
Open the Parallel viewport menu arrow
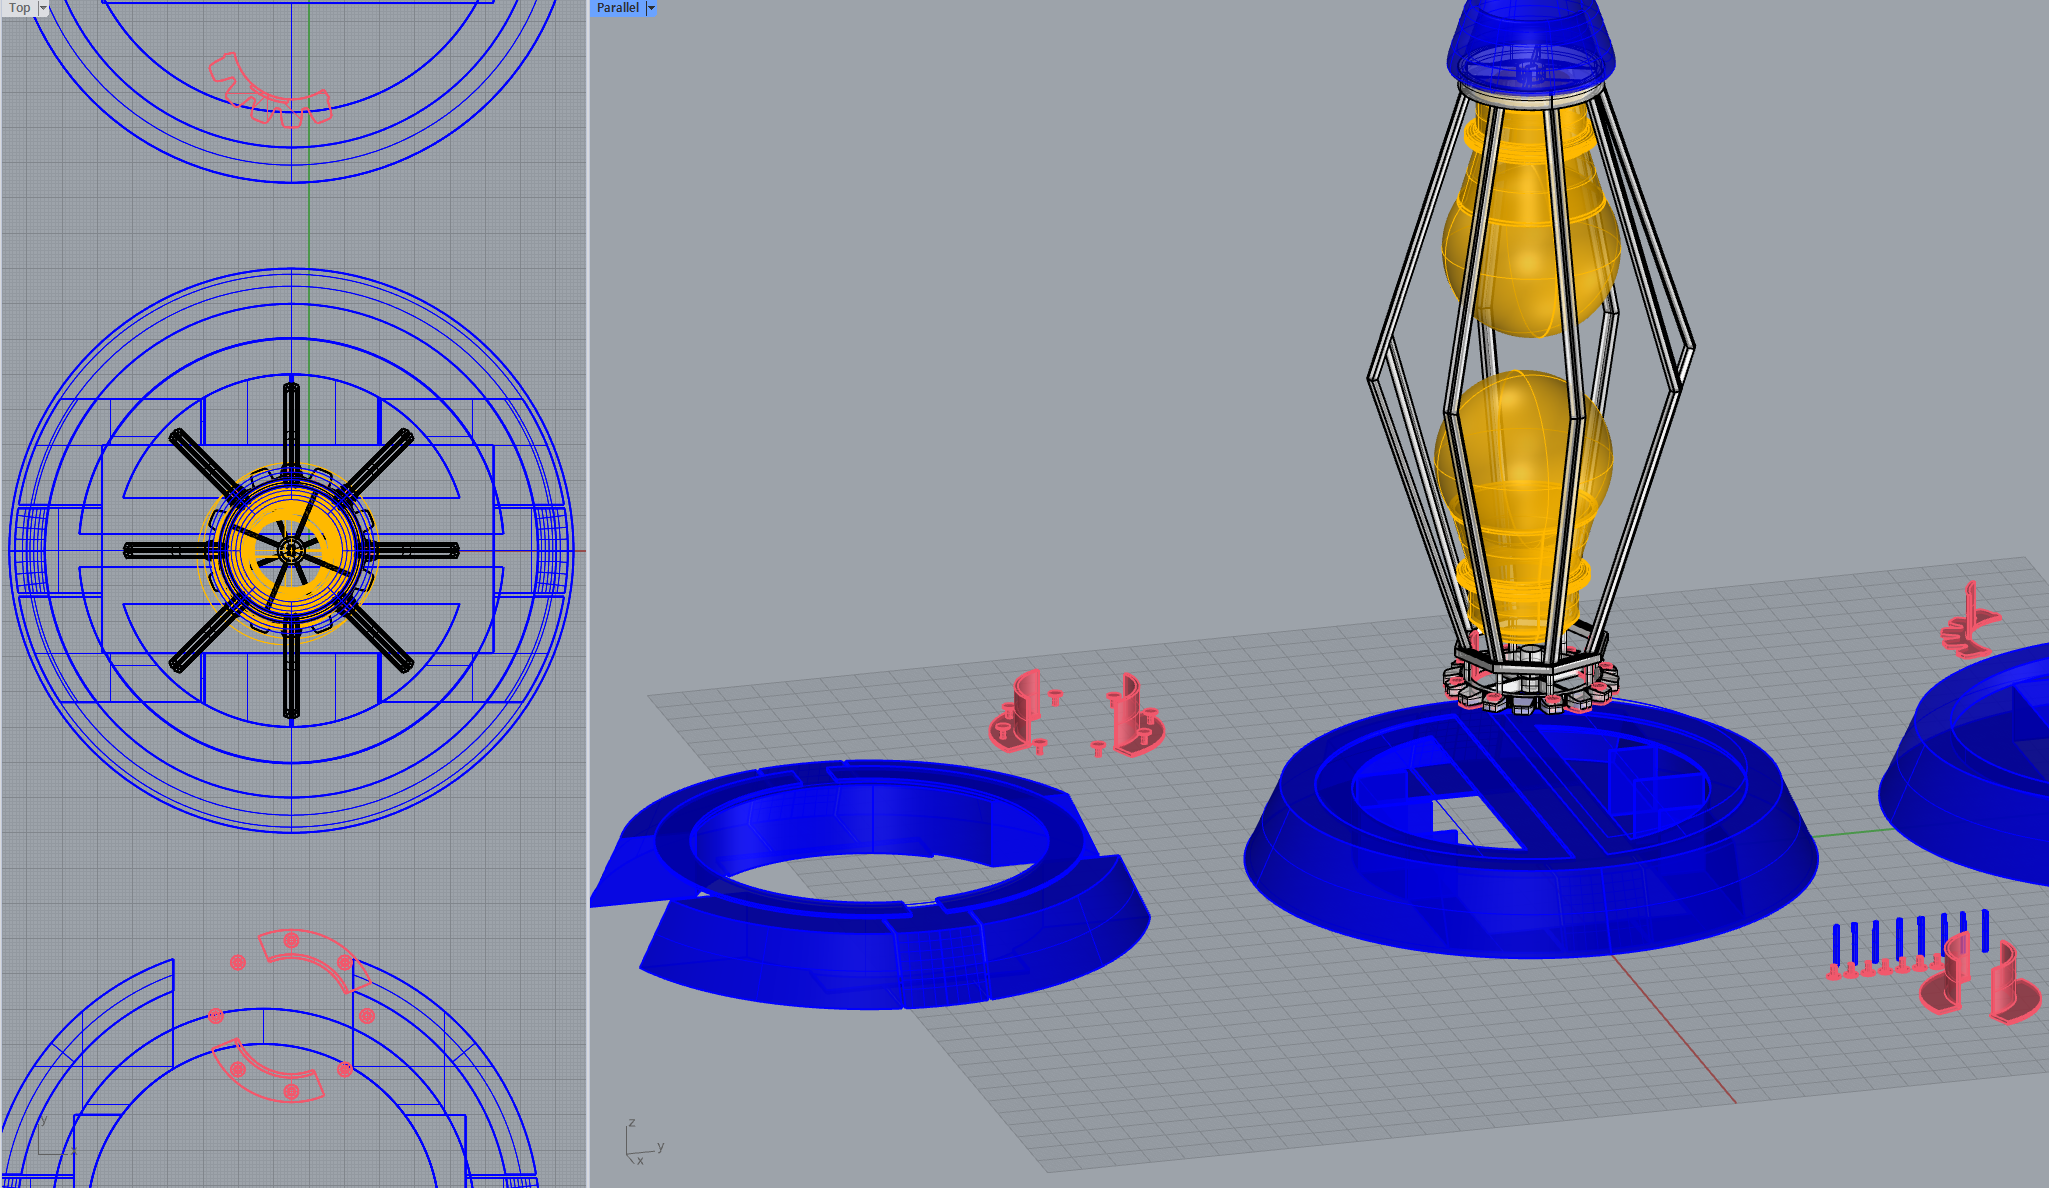coord(651,8)
